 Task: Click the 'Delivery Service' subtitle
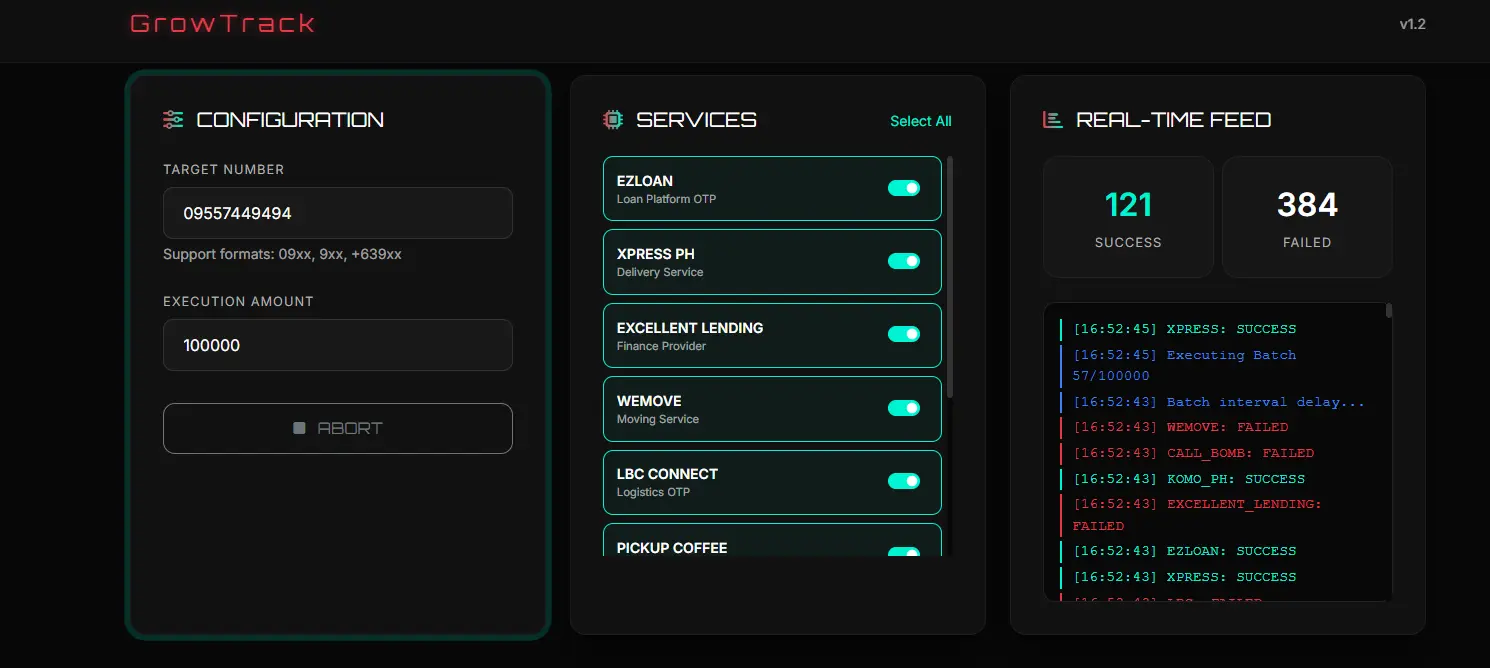coord(660,272)
